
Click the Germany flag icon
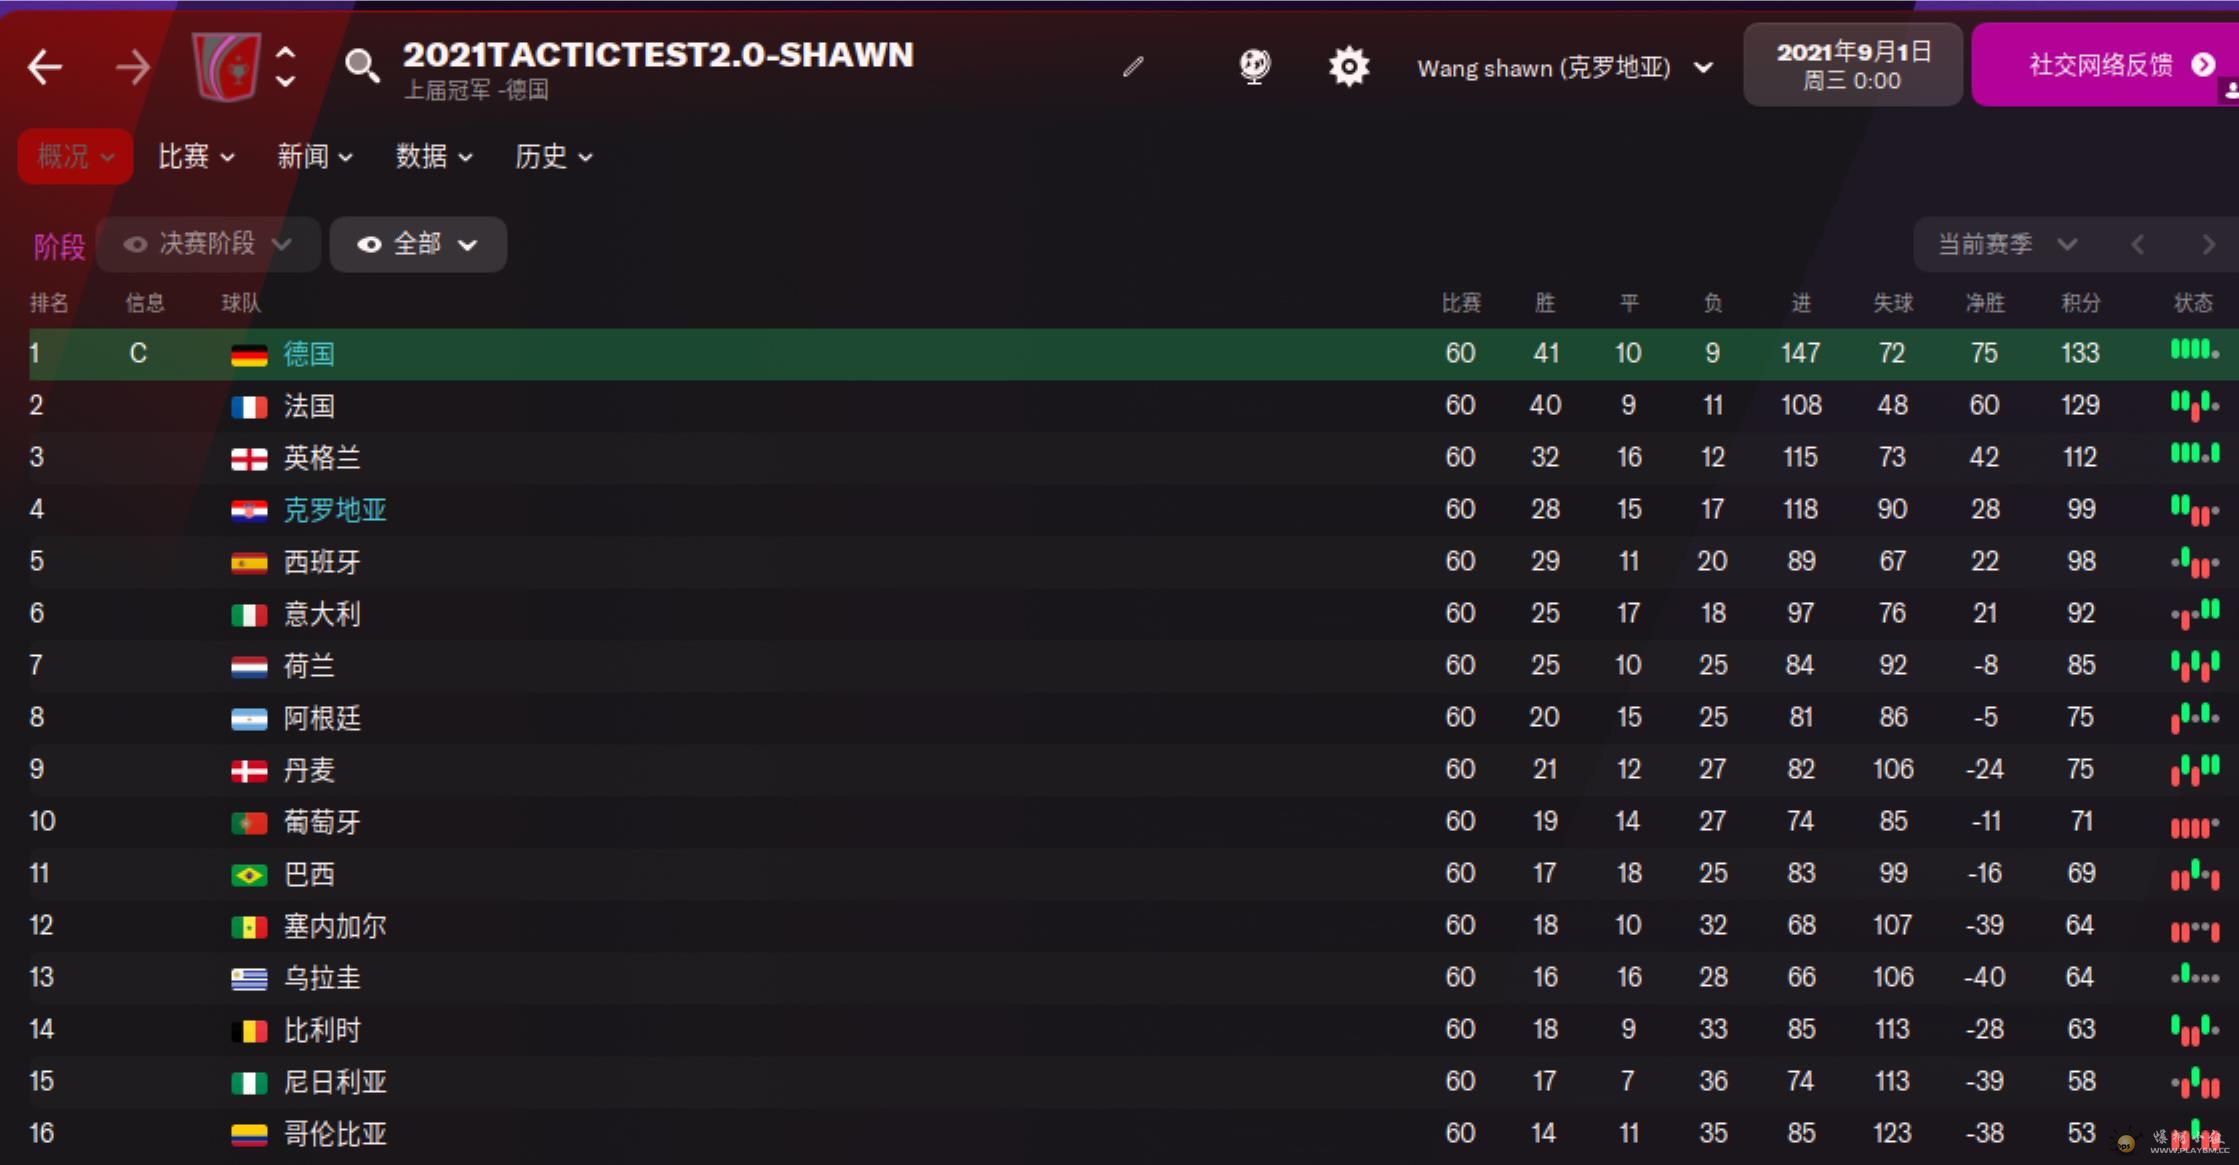[x=249, y=355]
